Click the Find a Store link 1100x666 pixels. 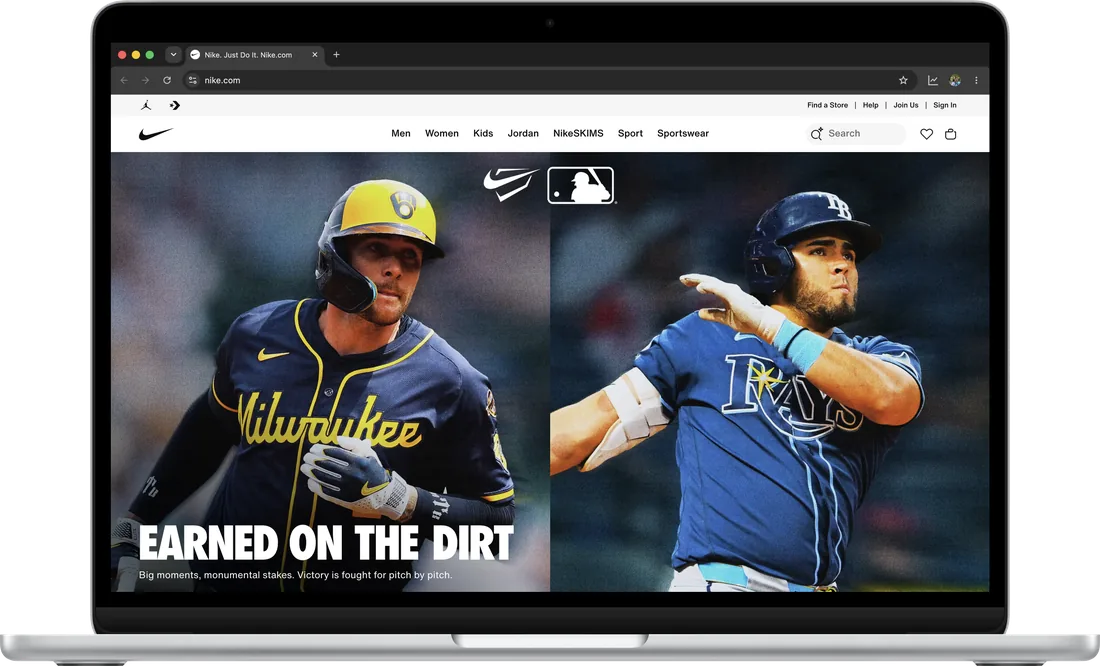[827, 105]
